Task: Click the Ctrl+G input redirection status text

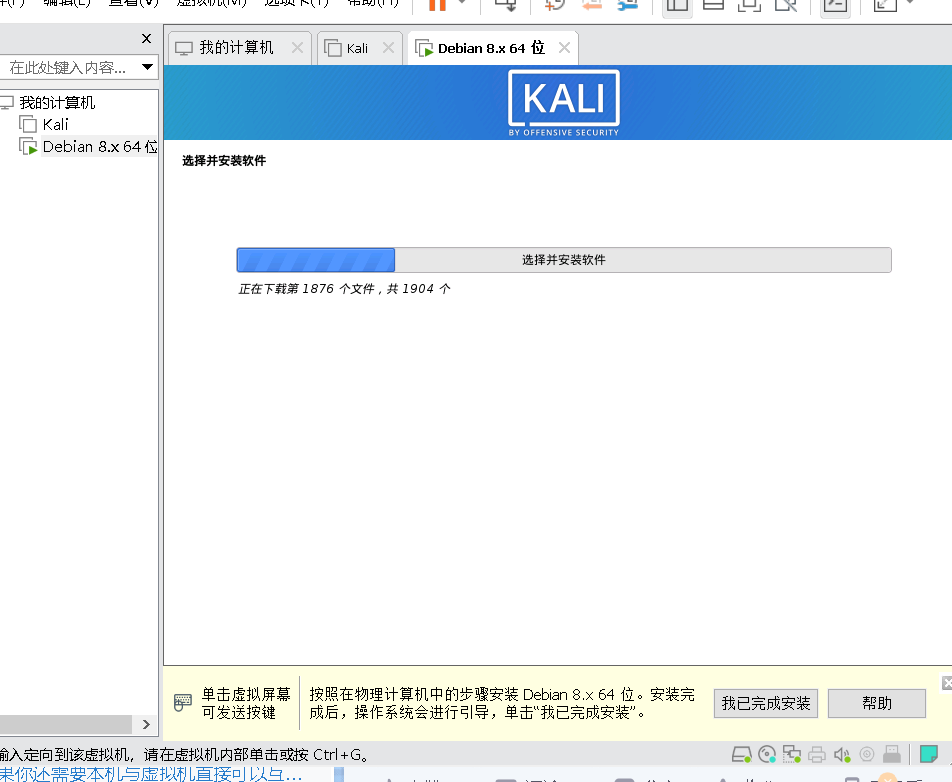Action: click(x=184, y=755)
